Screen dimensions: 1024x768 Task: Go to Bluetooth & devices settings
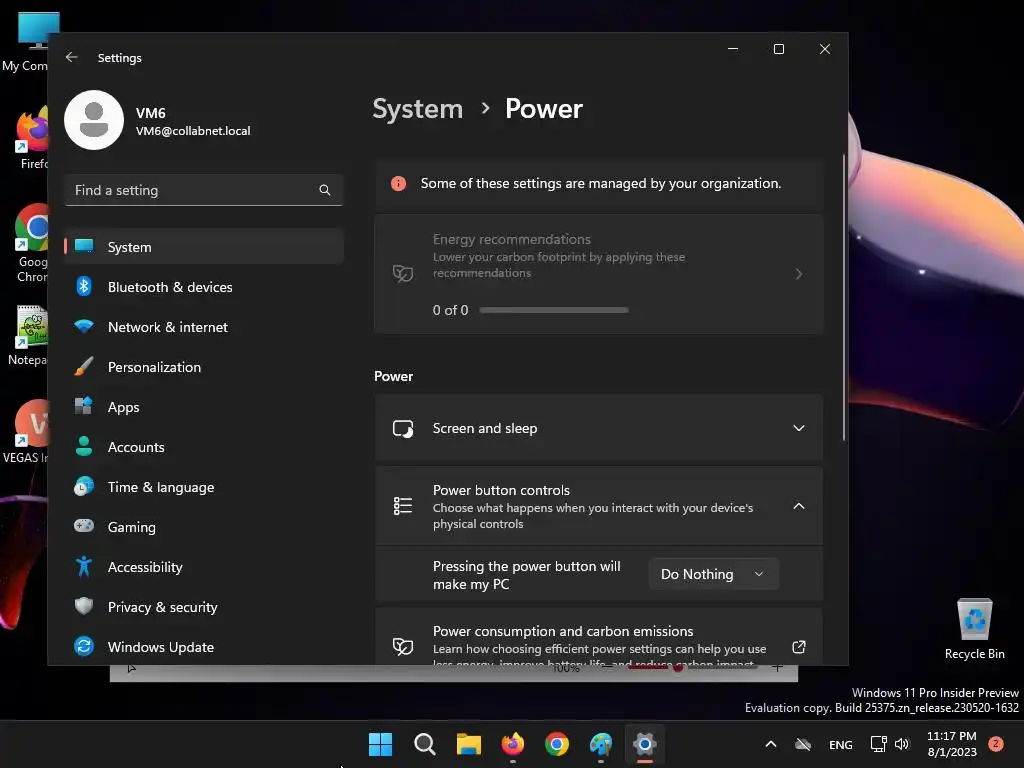[204, 287]
